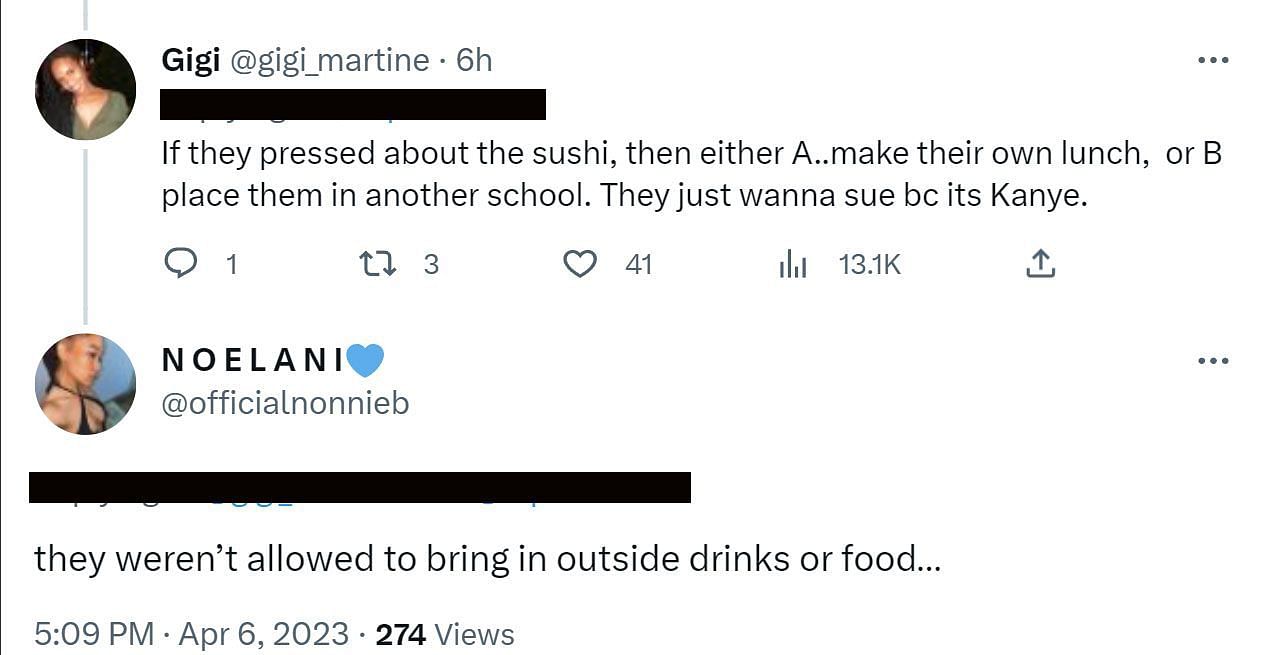Like Gigi's tweet with heart icon
Viewport: 1265px width, 655px height.
tap(580, 264)
